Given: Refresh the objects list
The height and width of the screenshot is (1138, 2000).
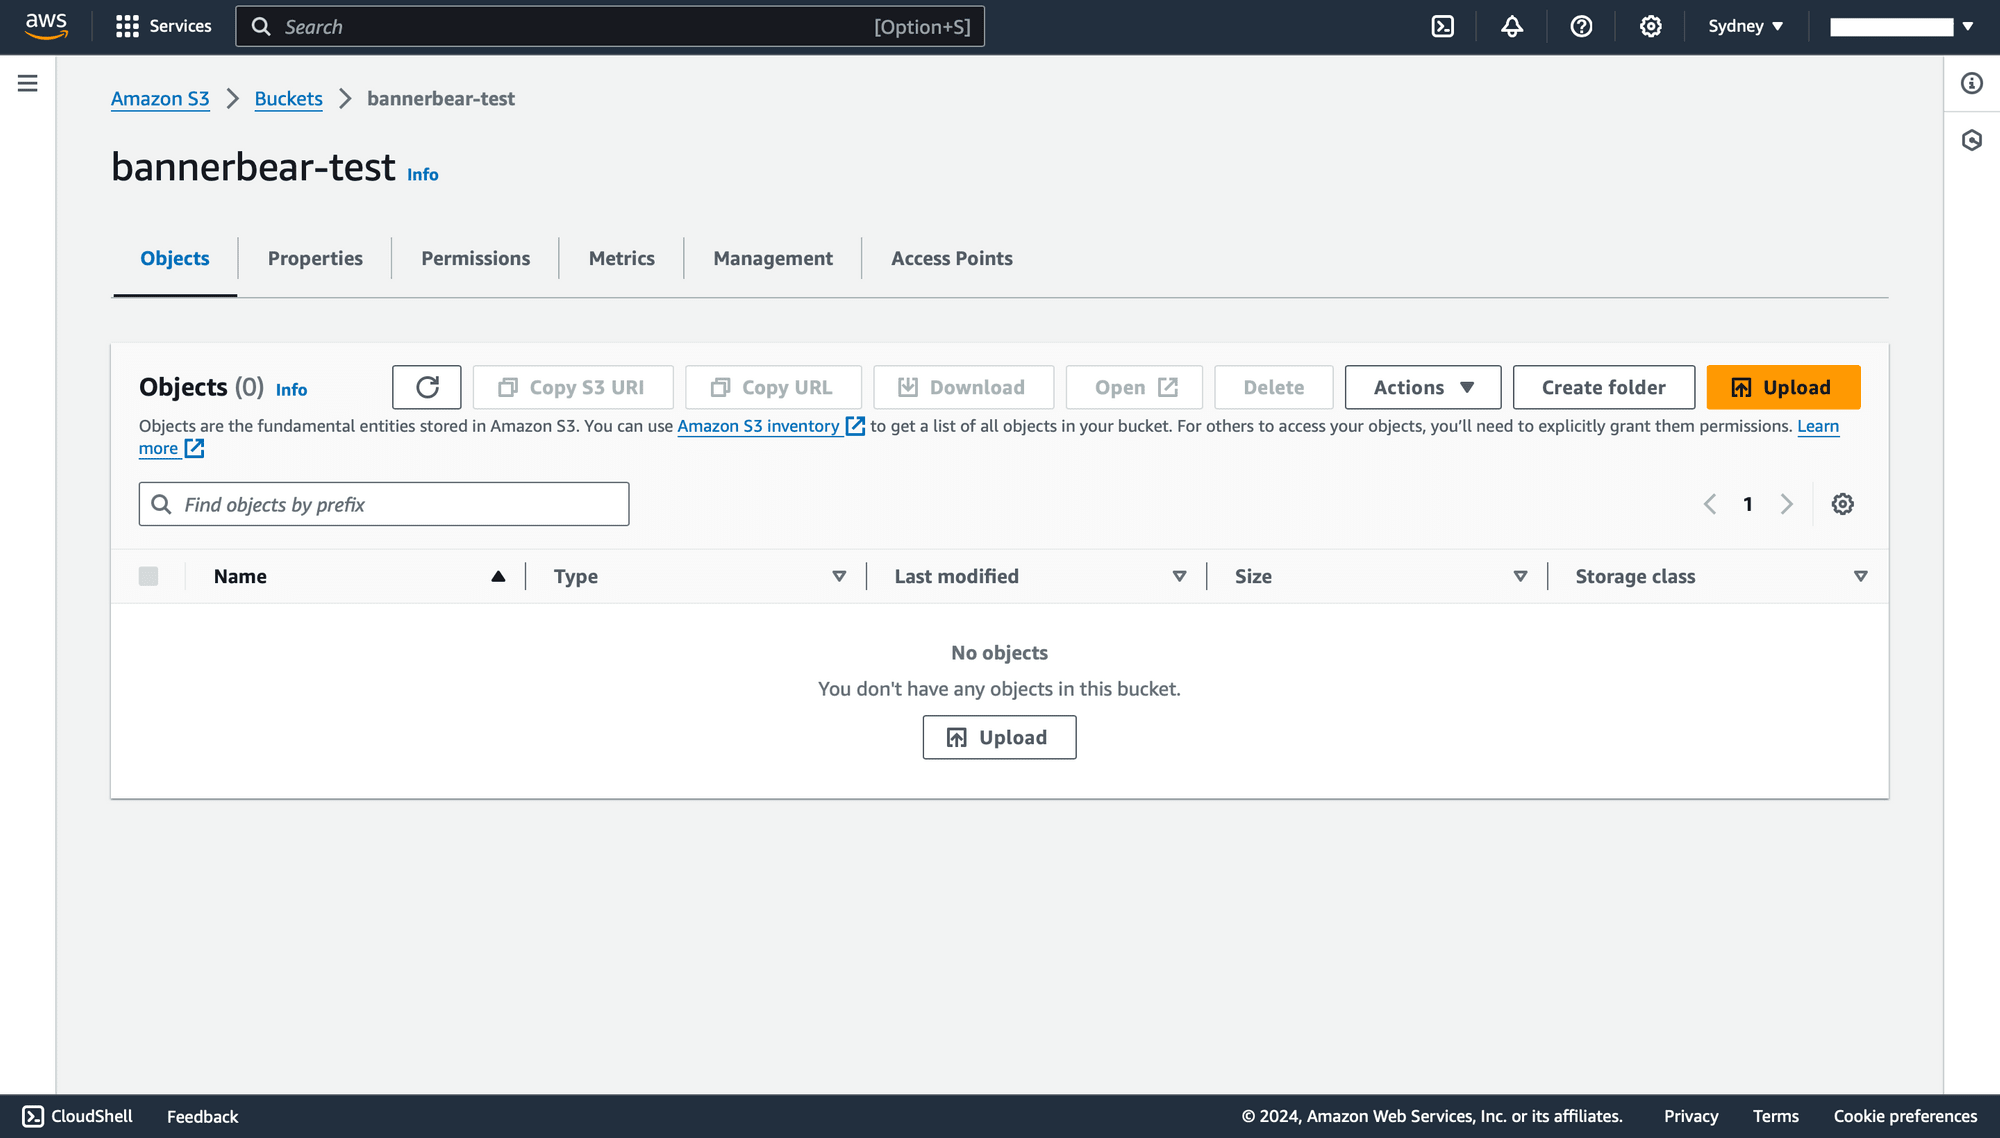Looking at the screenshot, I should tap(426, 387).
